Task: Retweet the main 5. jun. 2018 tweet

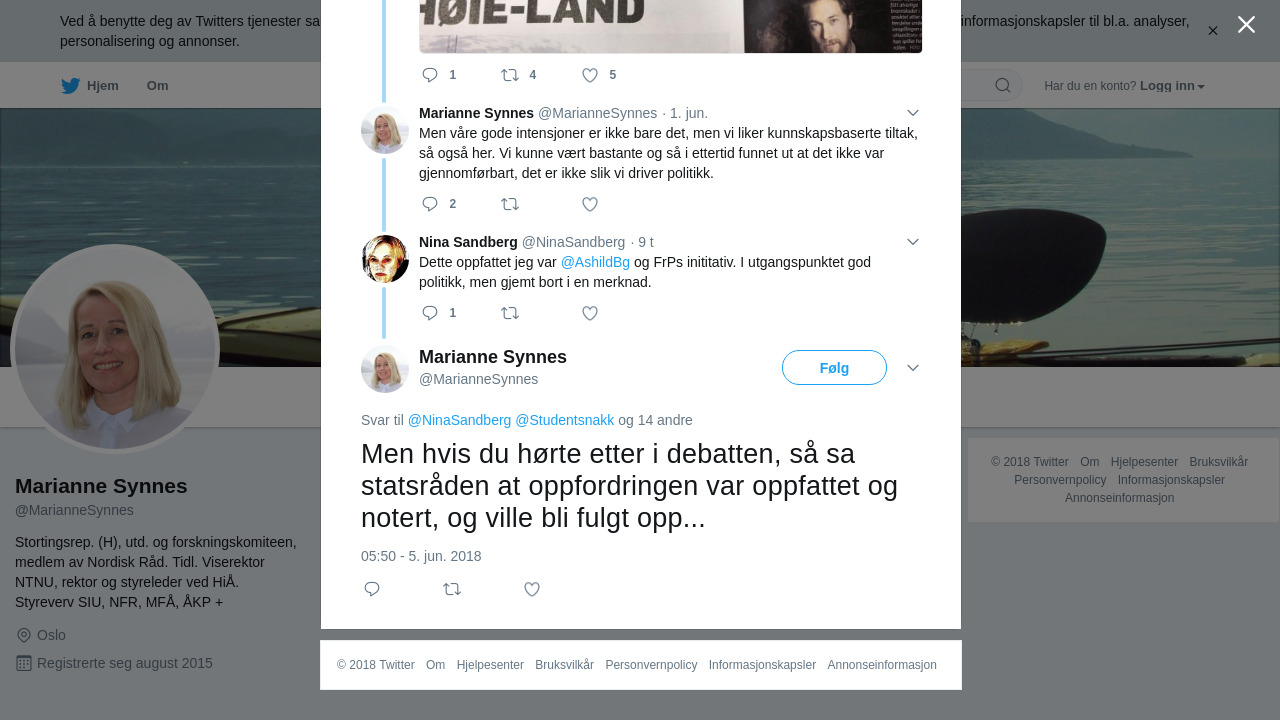Action: coord(452,589)
